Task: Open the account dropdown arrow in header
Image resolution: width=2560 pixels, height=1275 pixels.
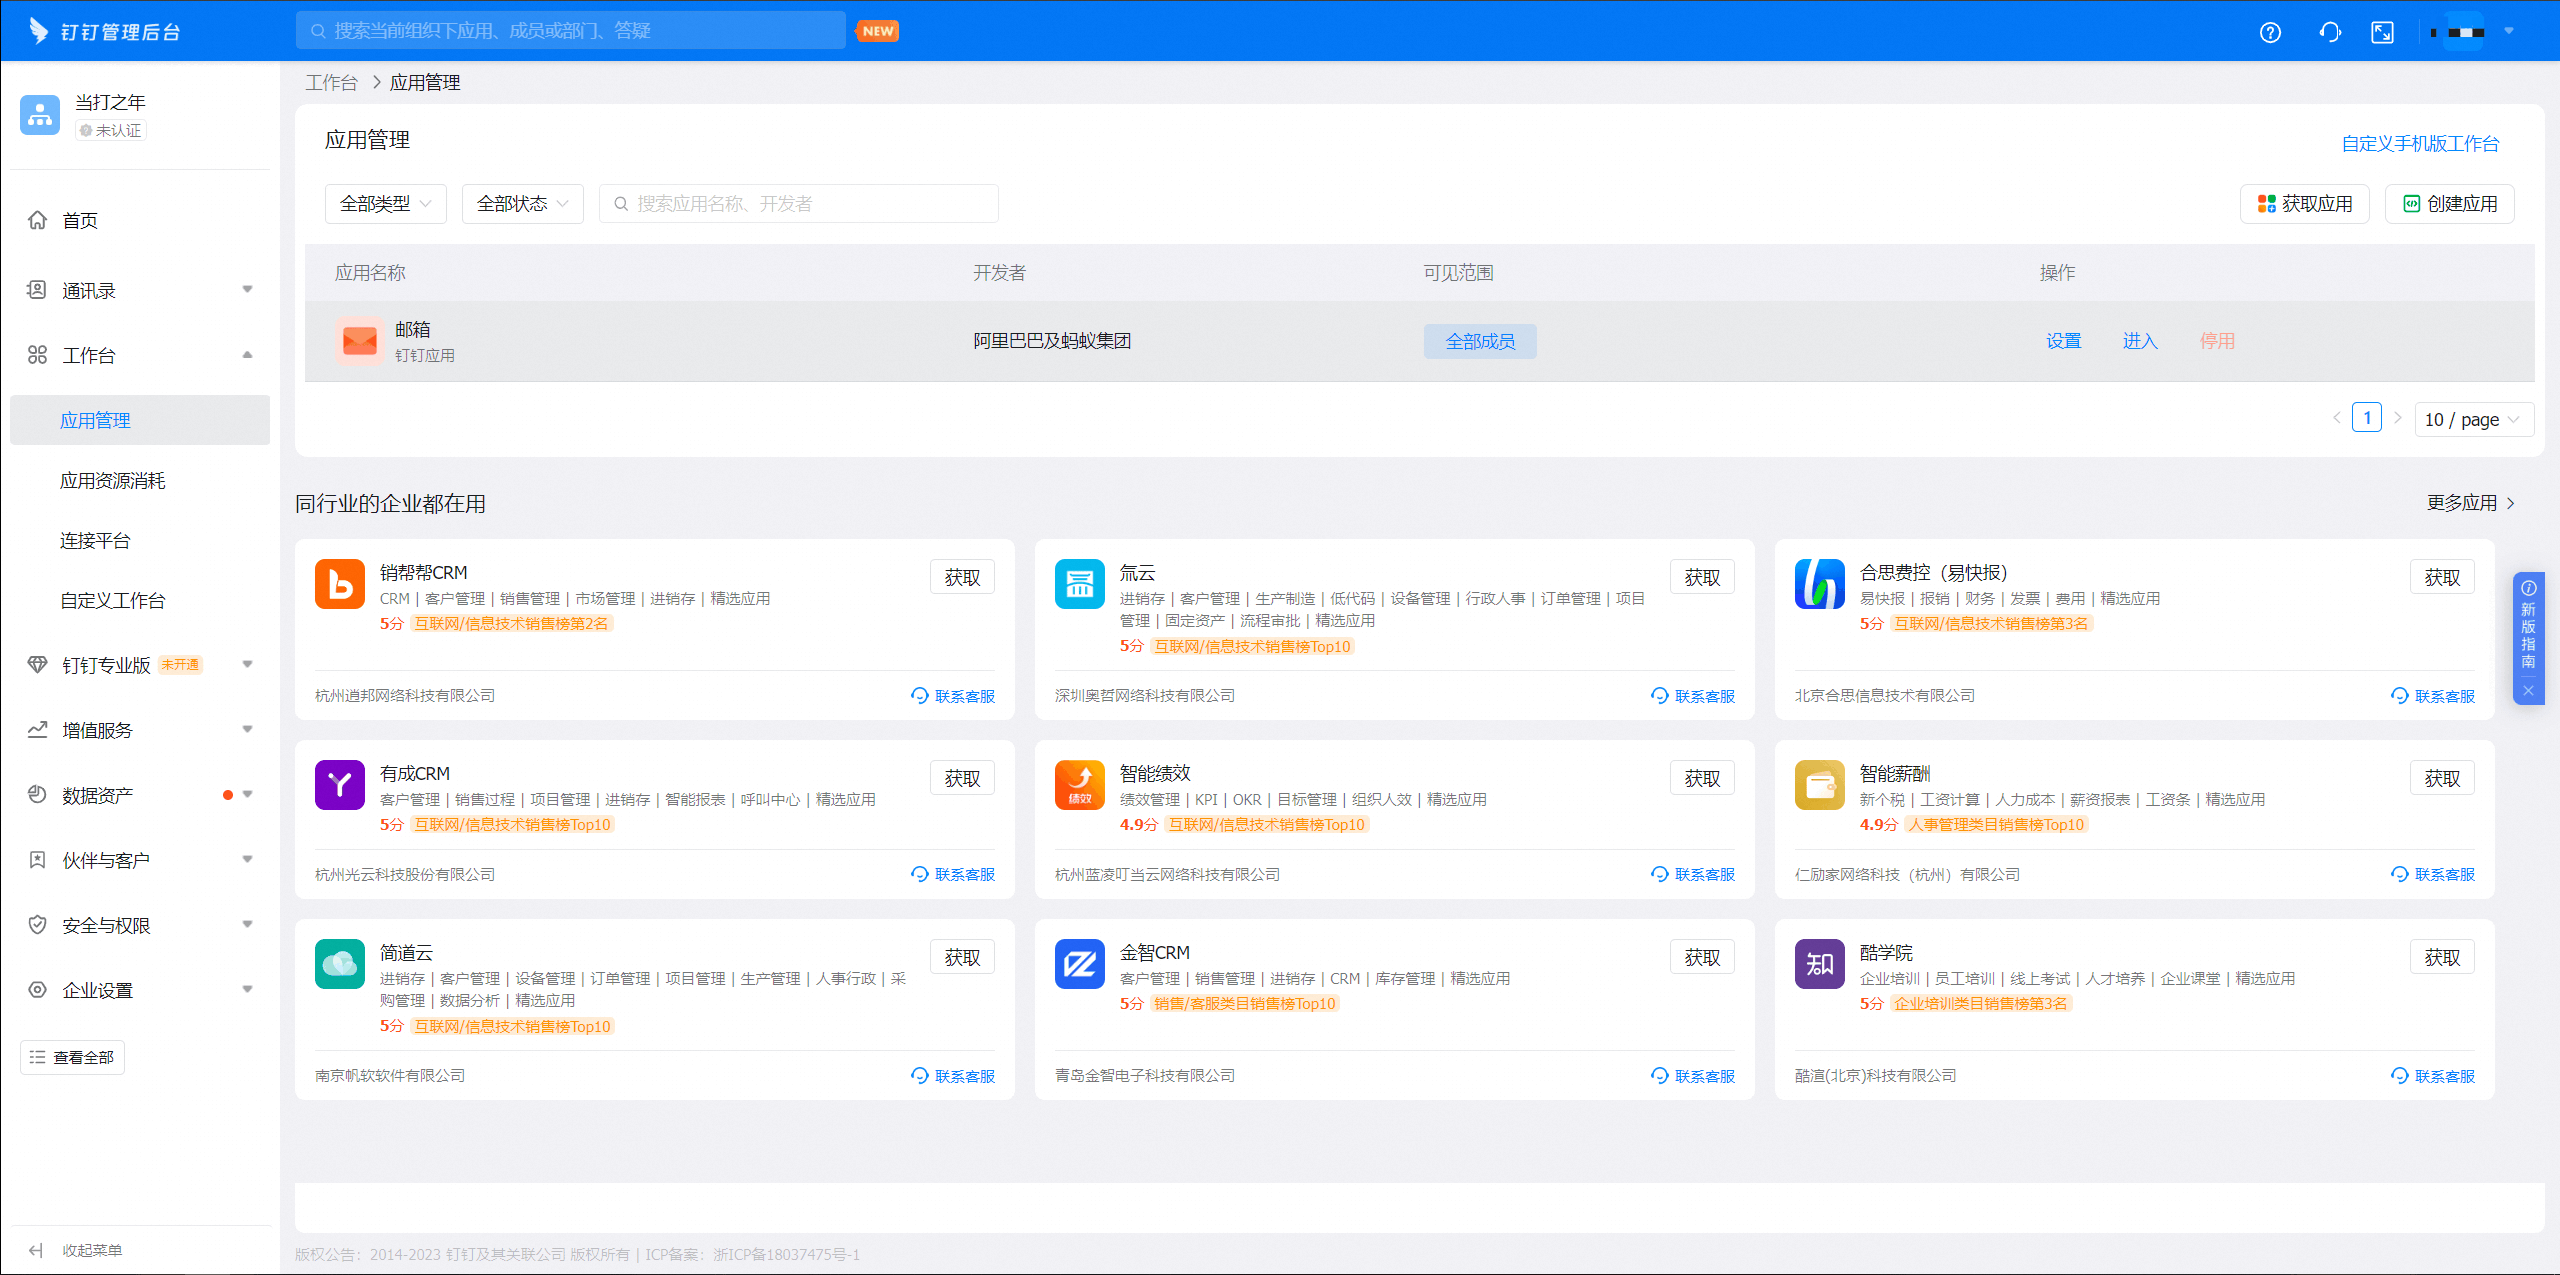Action: pos(2509,31)
